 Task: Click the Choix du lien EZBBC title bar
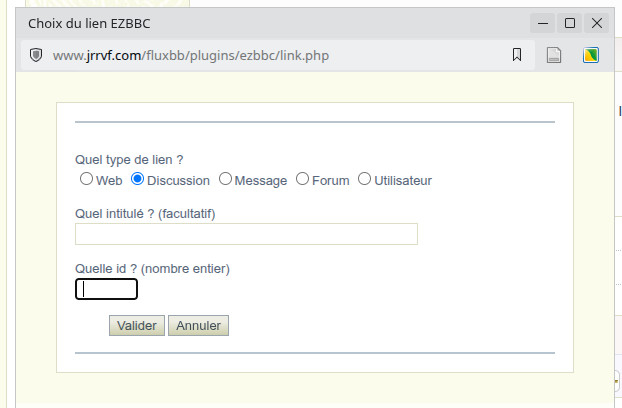[278, 23]
